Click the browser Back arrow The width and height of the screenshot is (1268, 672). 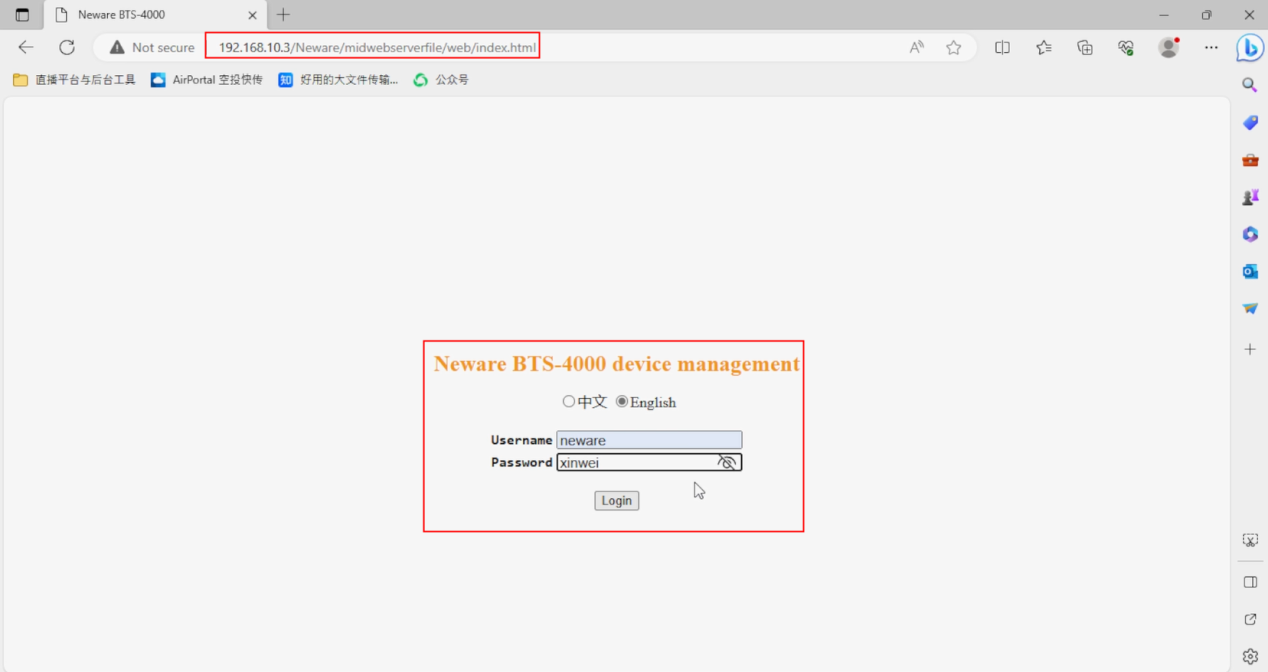point(26,47)
